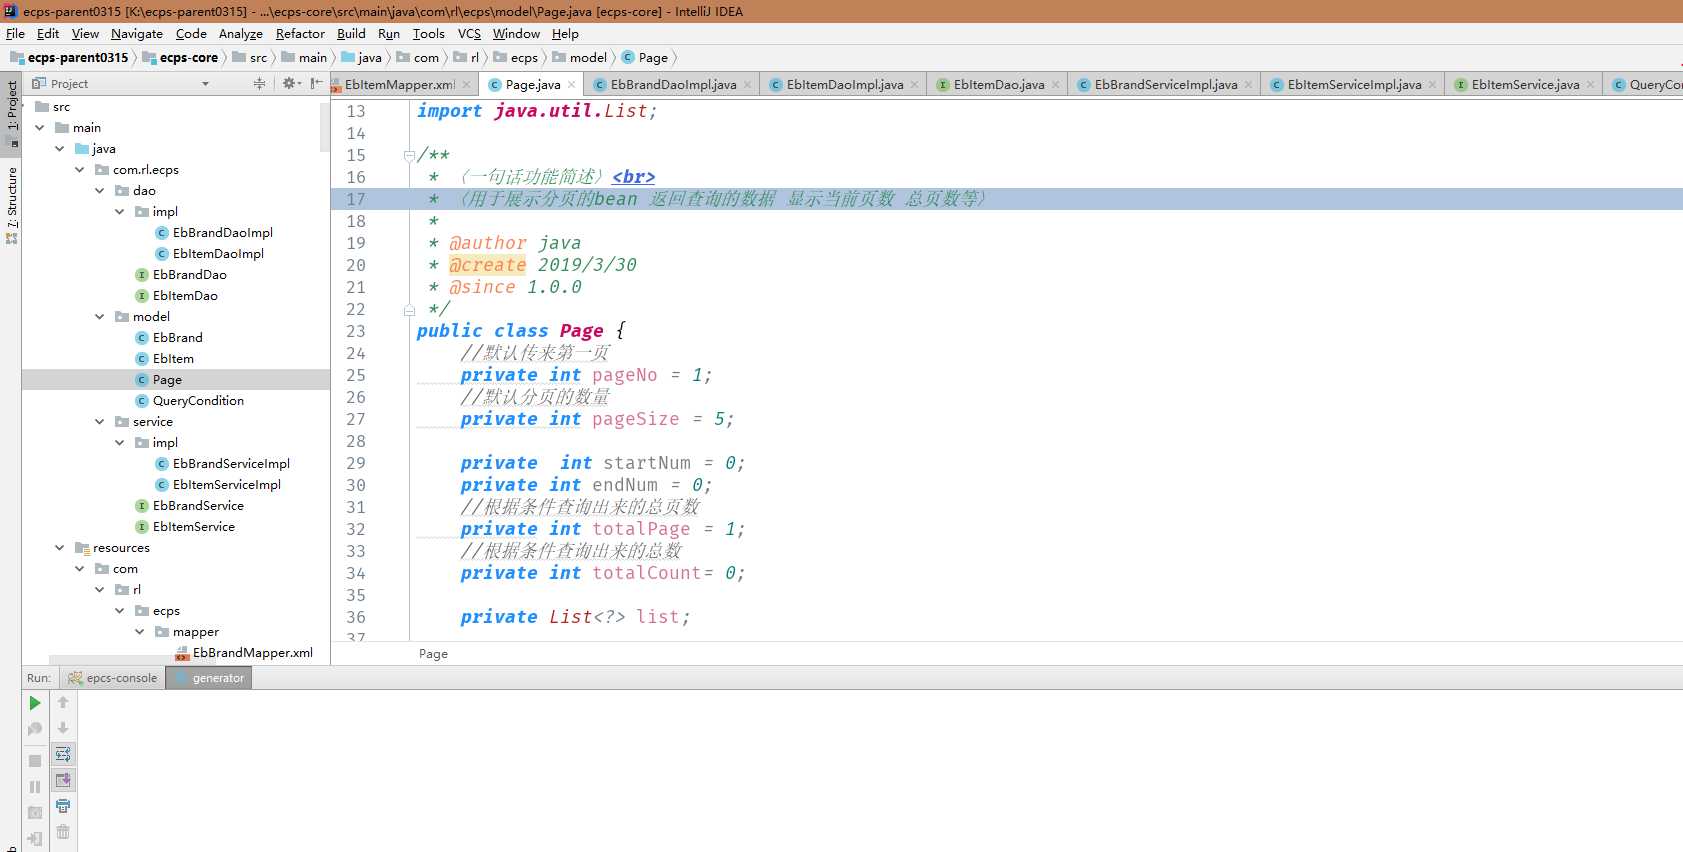Click the Print icon in Run panel
Image resolution: width=1683 pixels, height=852 pixels.
(63, 806)
